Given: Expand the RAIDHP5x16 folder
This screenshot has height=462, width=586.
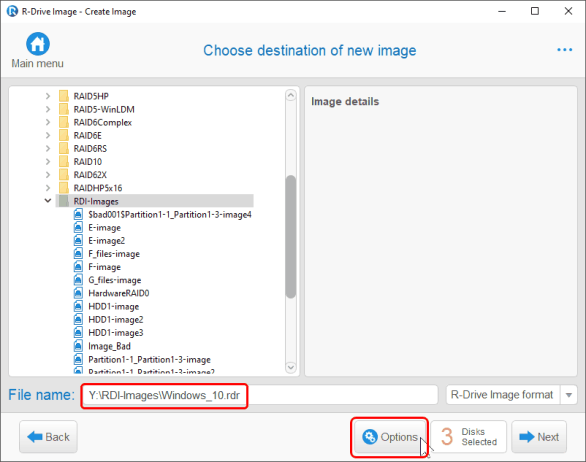Looking at the screenshot, I should [x=48, y=188].
